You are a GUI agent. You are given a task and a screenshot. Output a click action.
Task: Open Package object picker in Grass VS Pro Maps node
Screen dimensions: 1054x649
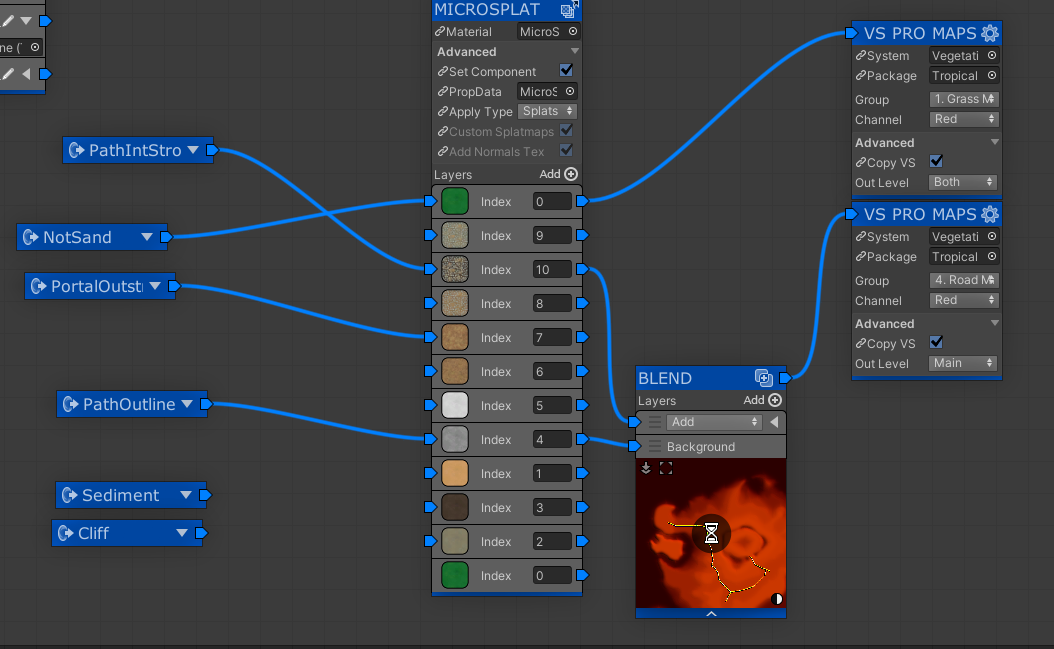click(x=991, y=75)
